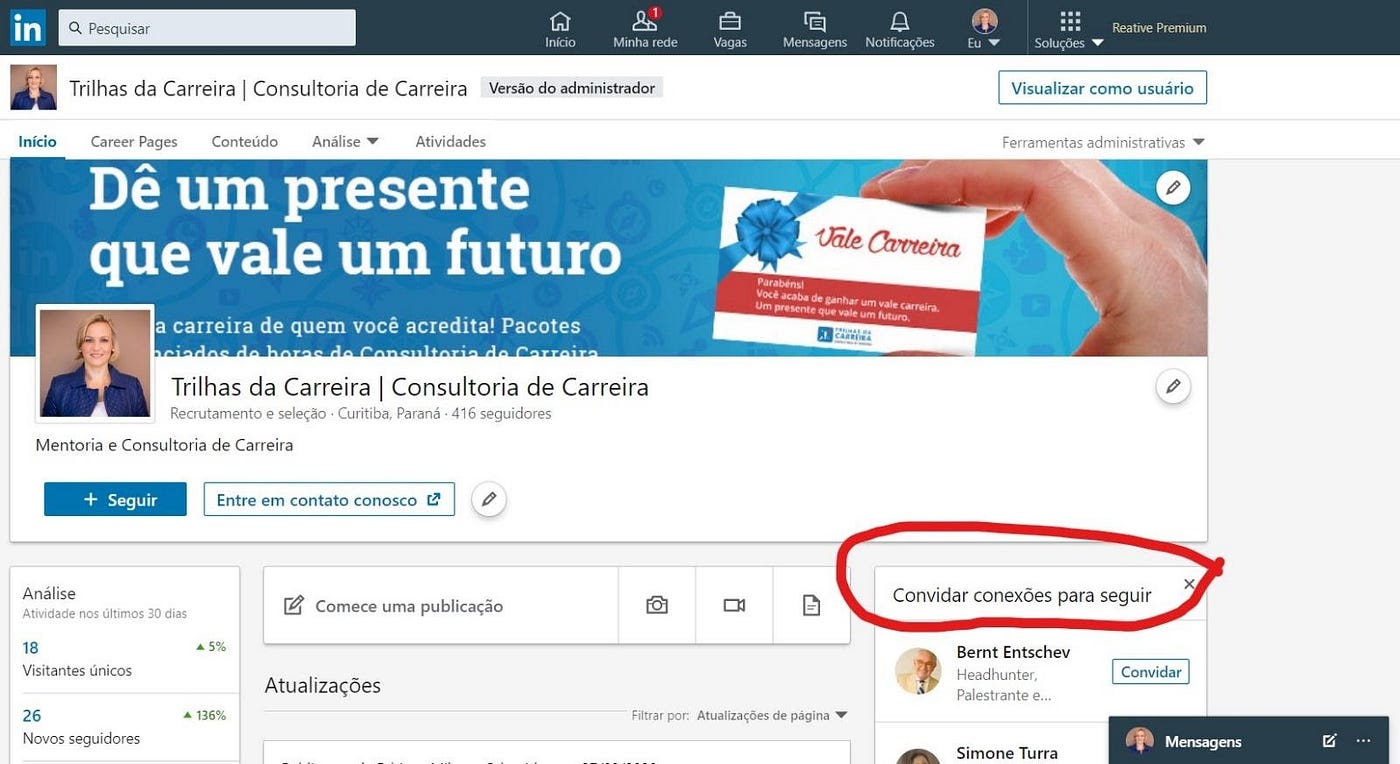Screen dimensions: 1400x764
Task: Edit the contact button pencil icon
Action: [489, 498]
